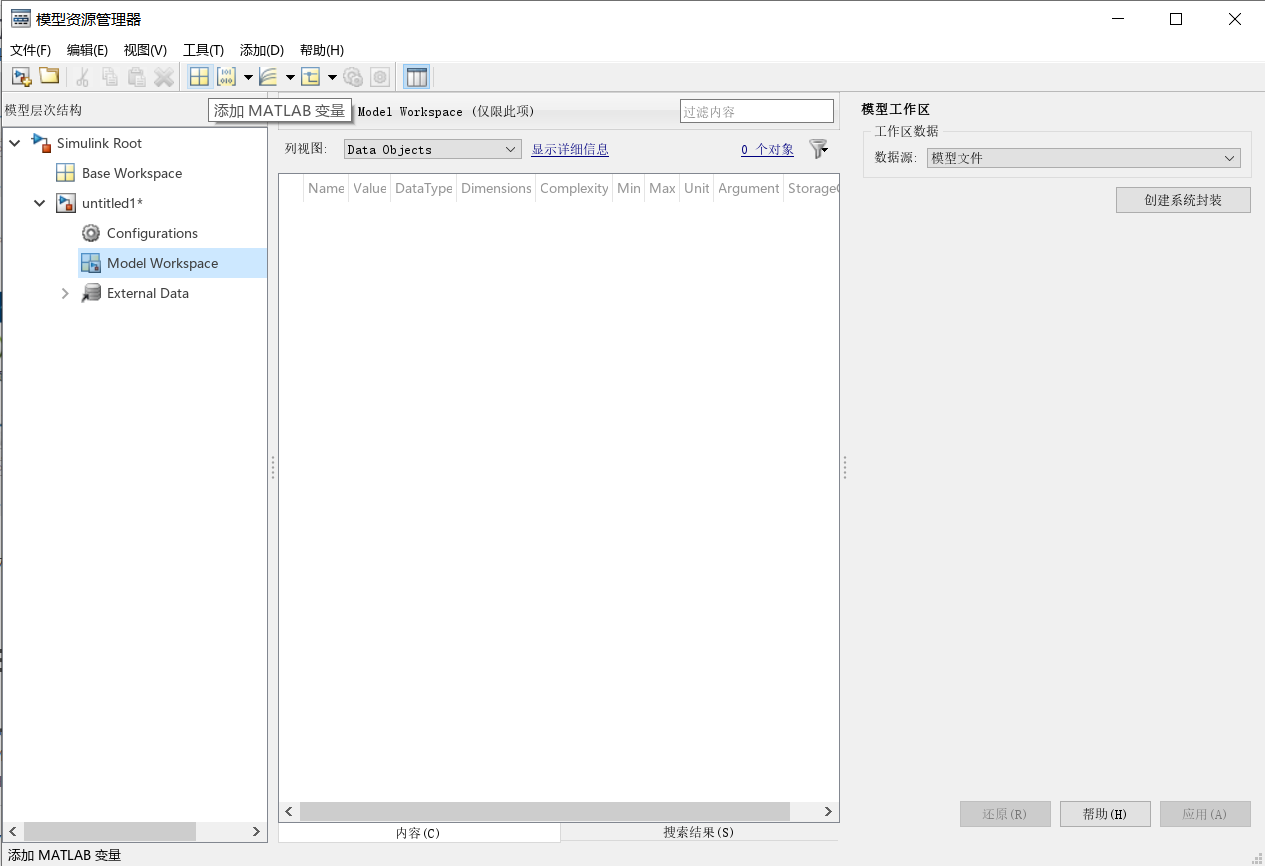The height and width of the screenshot is (866, 1265).
Task: Open a model using the folder icon
Action: [x=49, y=76]
